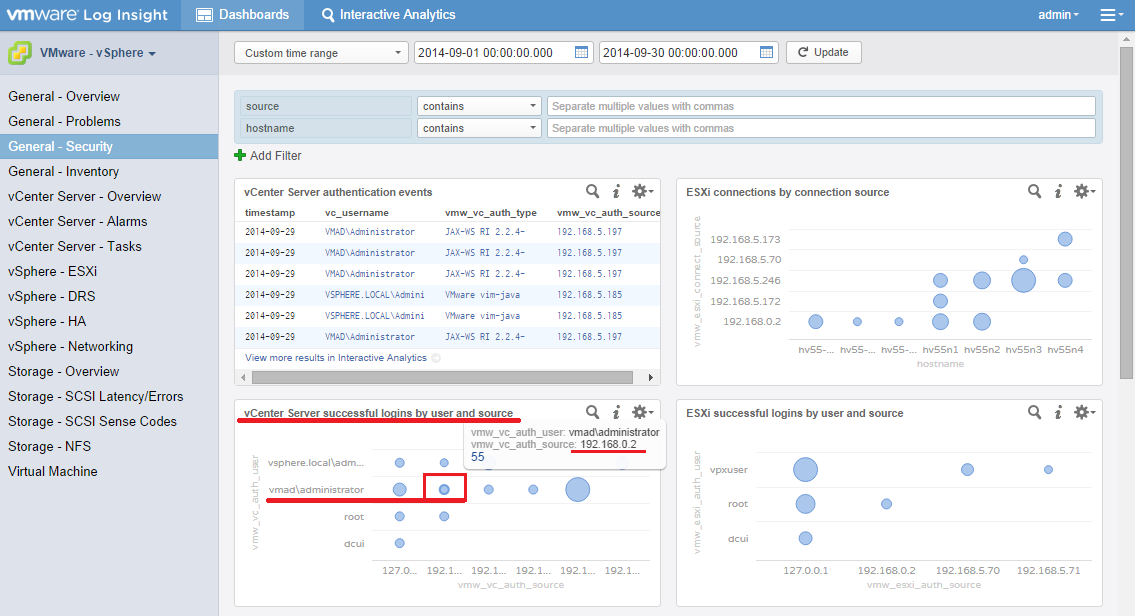
Task: Click the hostname filter values input
Action: coord(821,128)
